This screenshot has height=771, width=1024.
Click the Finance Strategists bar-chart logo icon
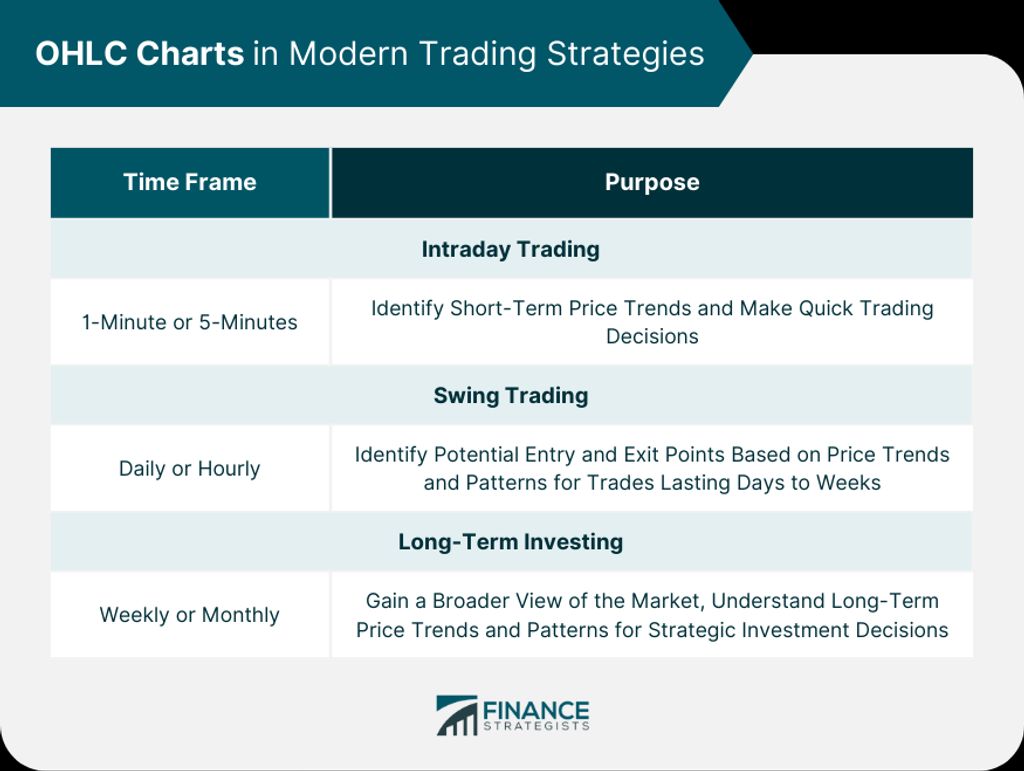[456, 716]
